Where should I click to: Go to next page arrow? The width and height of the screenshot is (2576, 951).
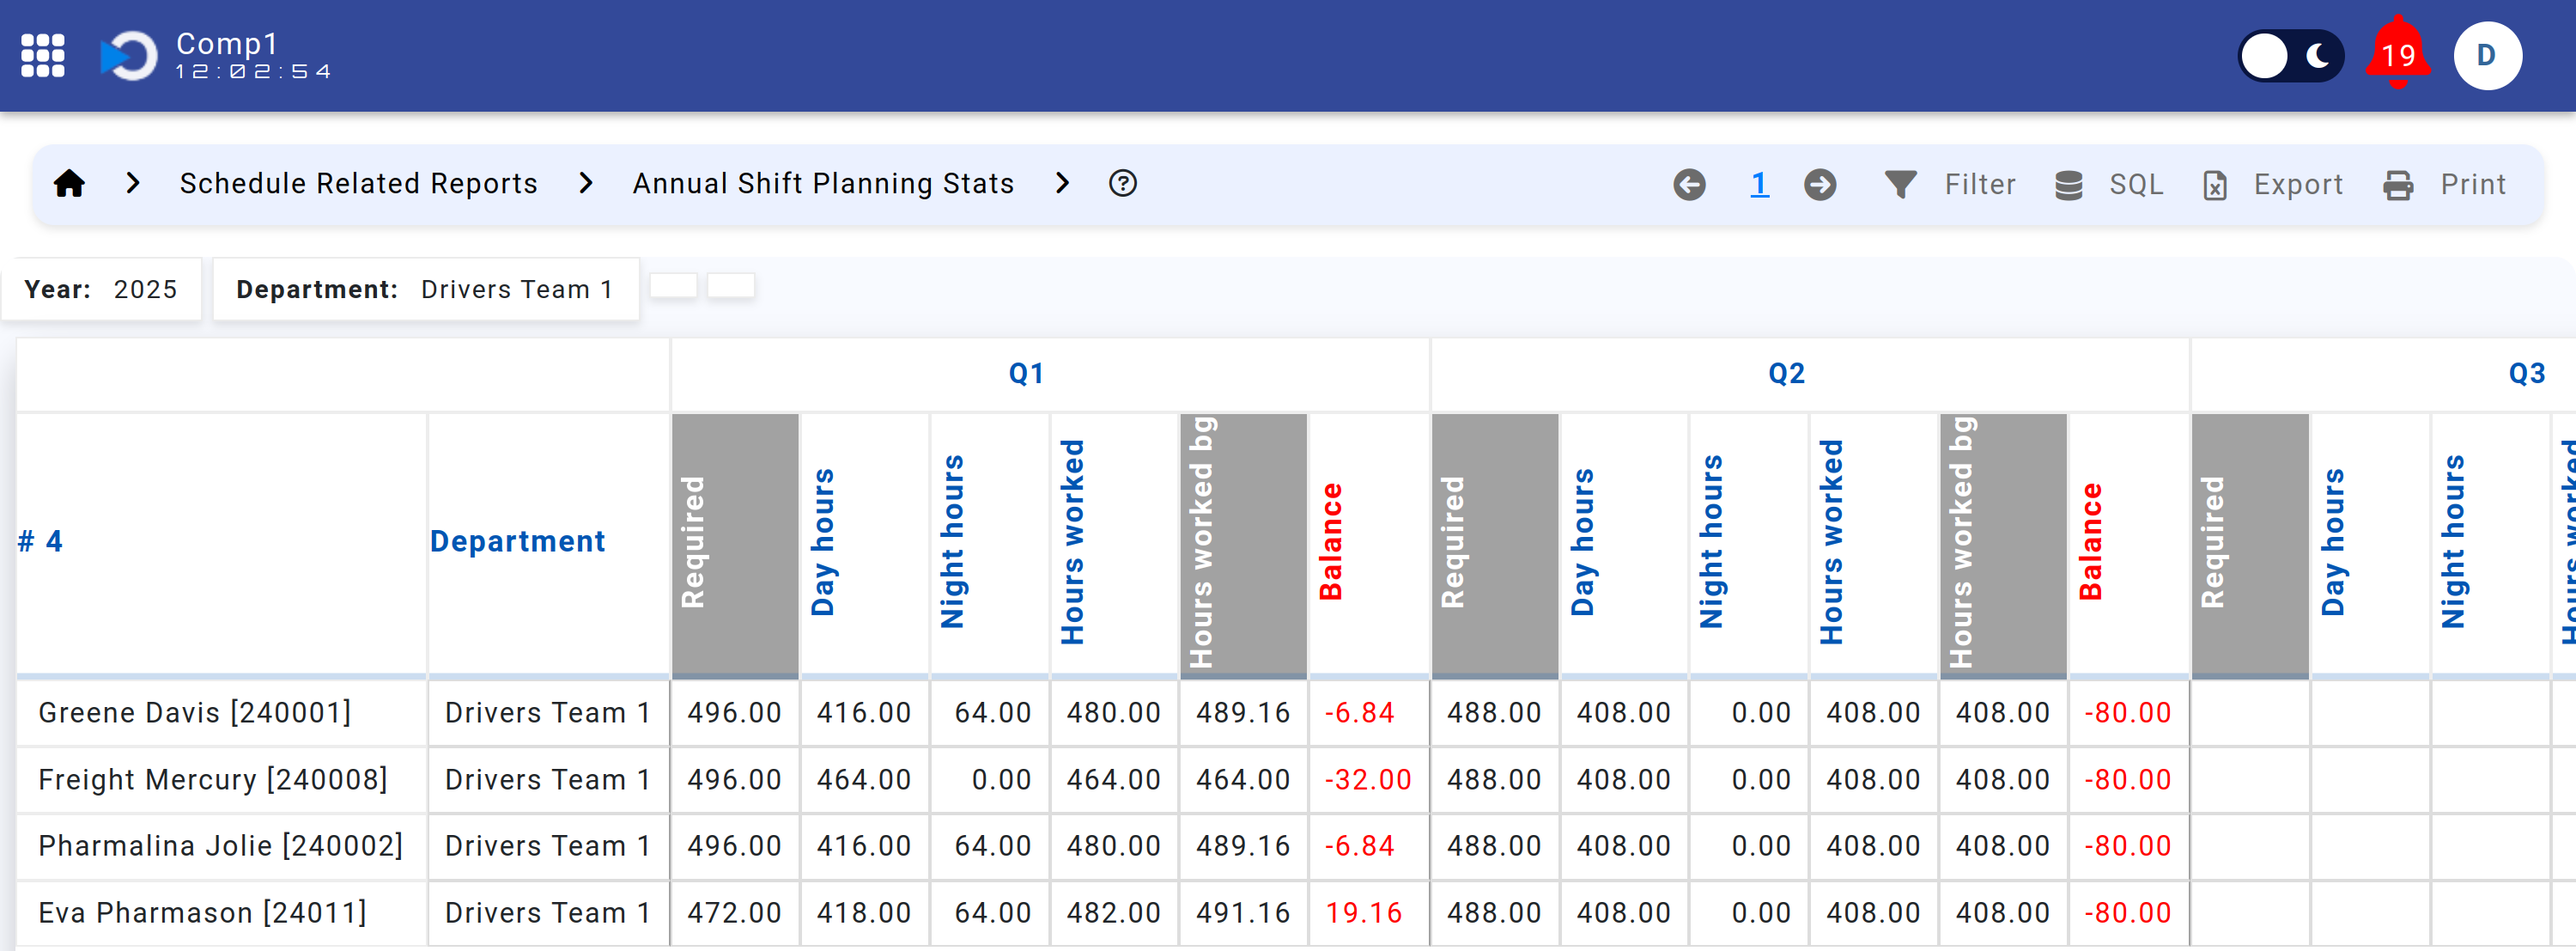[x=1820, y=185]
